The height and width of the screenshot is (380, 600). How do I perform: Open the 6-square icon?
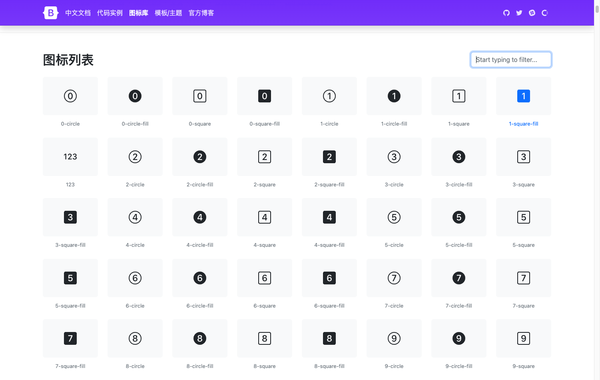click(x=264, y=278)
